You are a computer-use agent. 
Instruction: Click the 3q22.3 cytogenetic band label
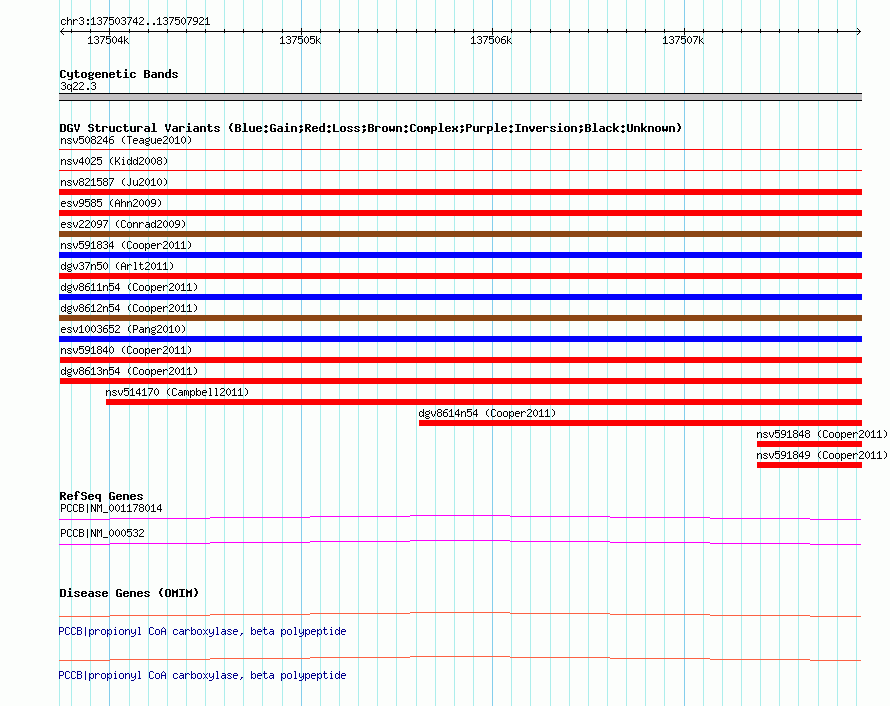click(78, 86)
